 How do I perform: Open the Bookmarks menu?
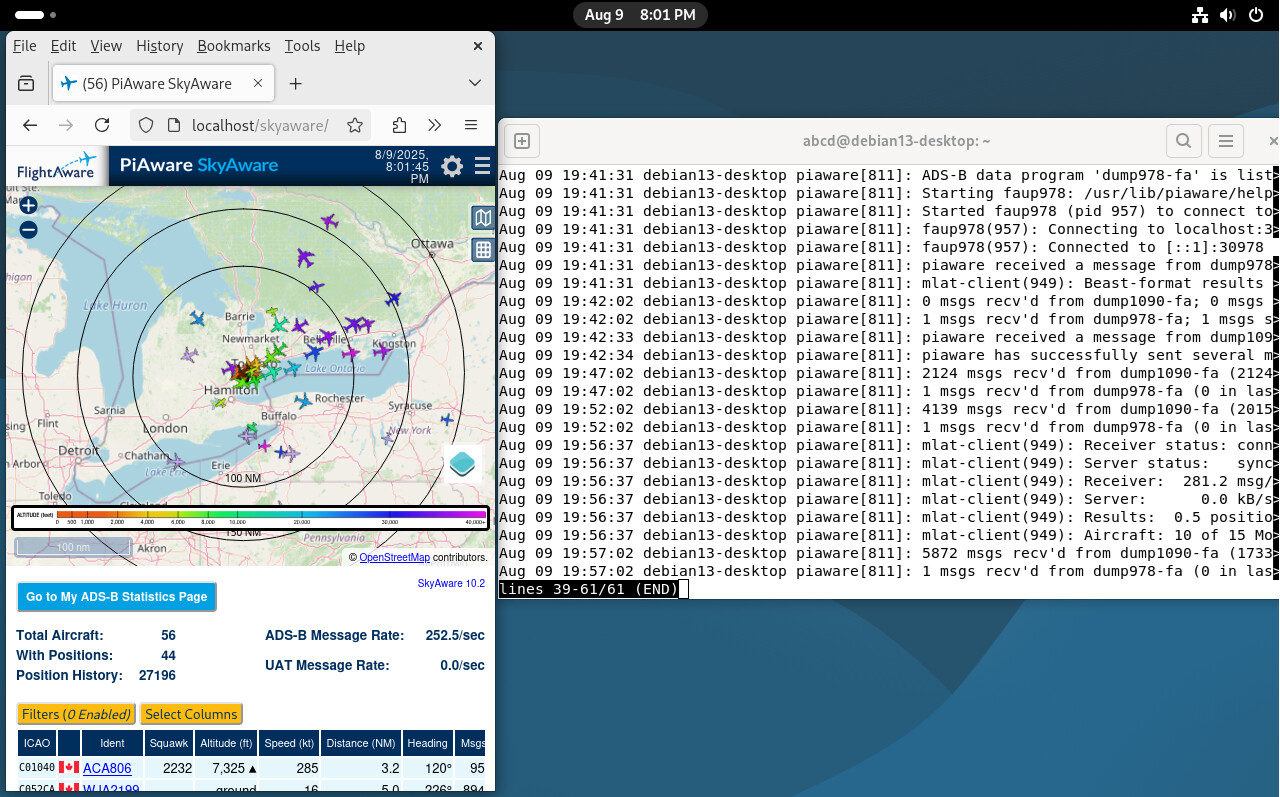pos(233,46)
